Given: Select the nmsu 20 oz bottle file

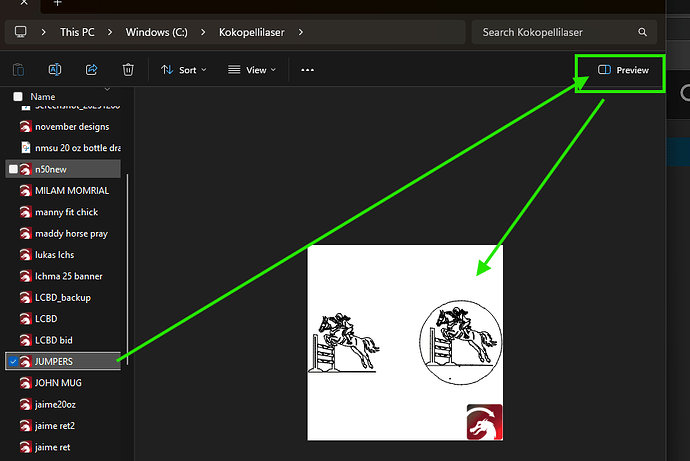Looking at the screenshot, I should tap(78, 148).
